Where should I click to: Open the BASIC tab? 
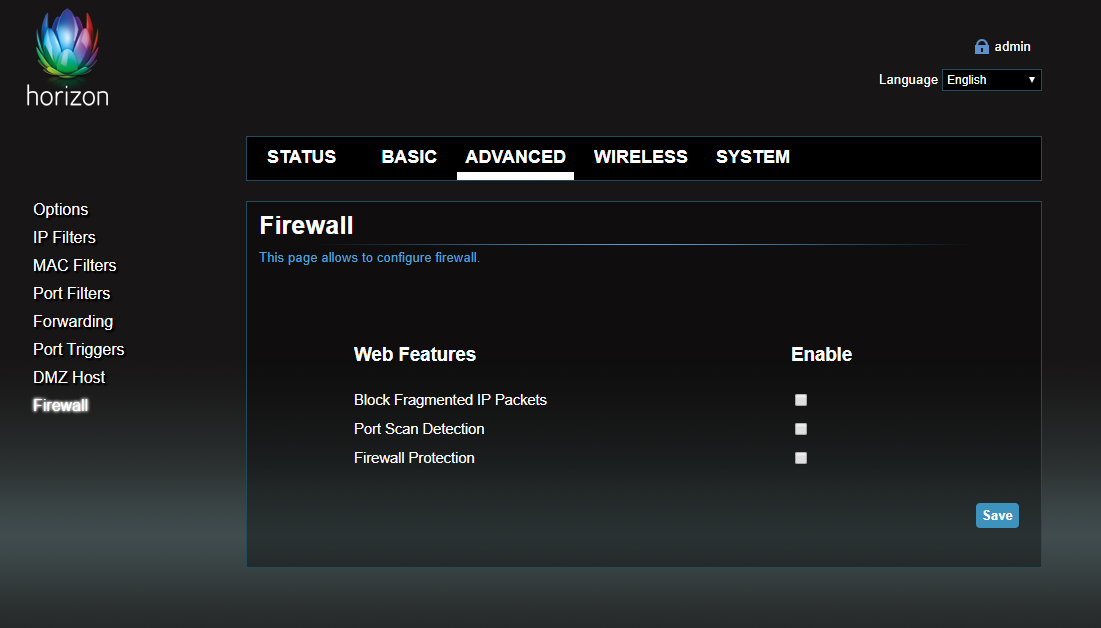[409, 157]
